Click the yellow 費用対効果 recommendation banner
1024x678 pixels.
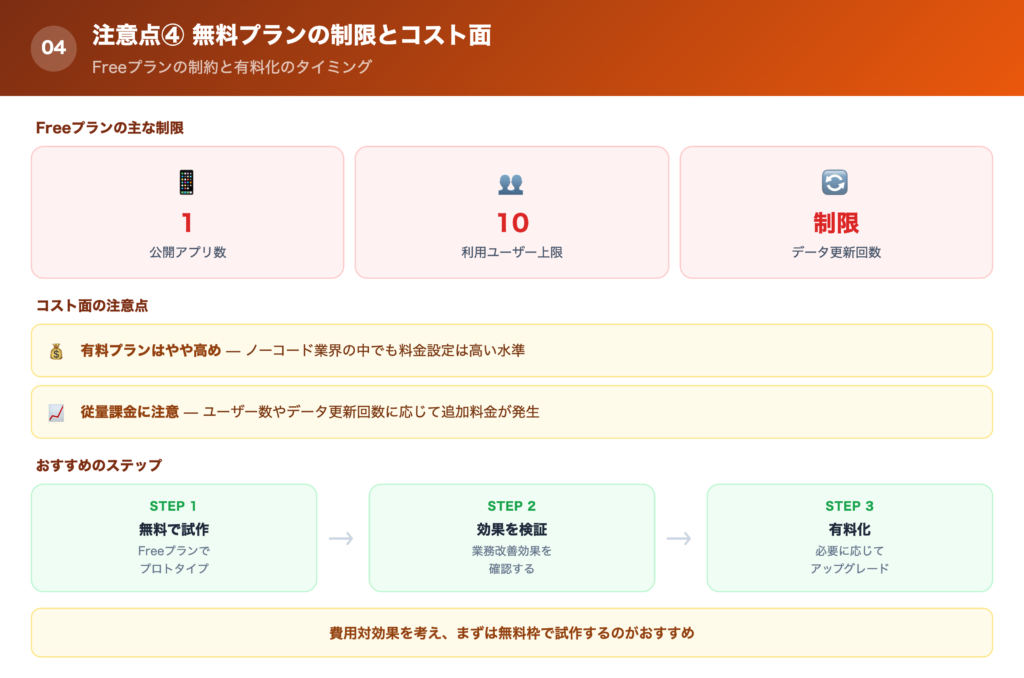(511, 633)
